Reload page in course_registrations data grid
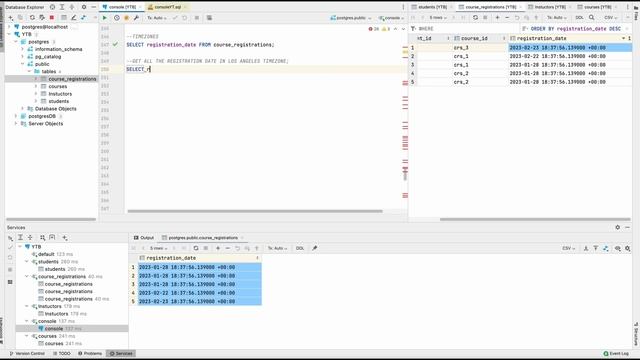The height and width of the screenshot is (360, 640). [475, 18]
